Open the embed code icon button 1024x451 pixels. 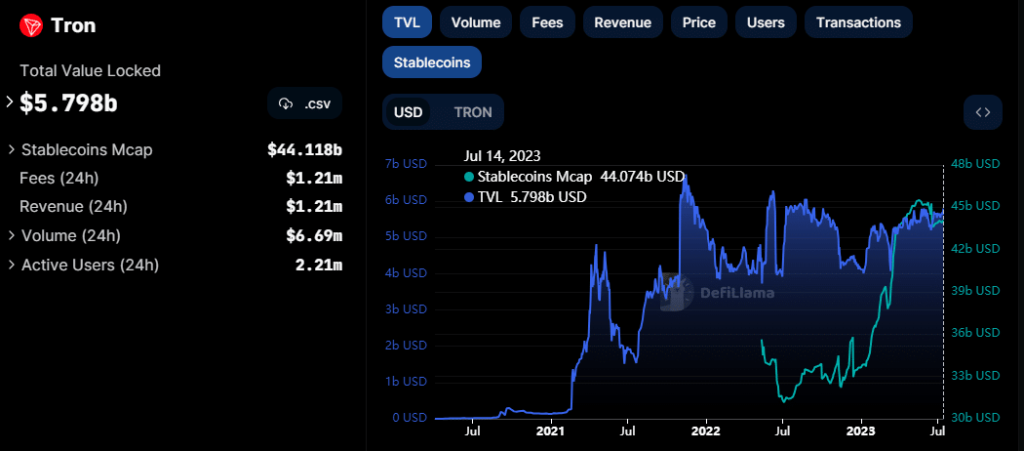click(x=983, y=112)
